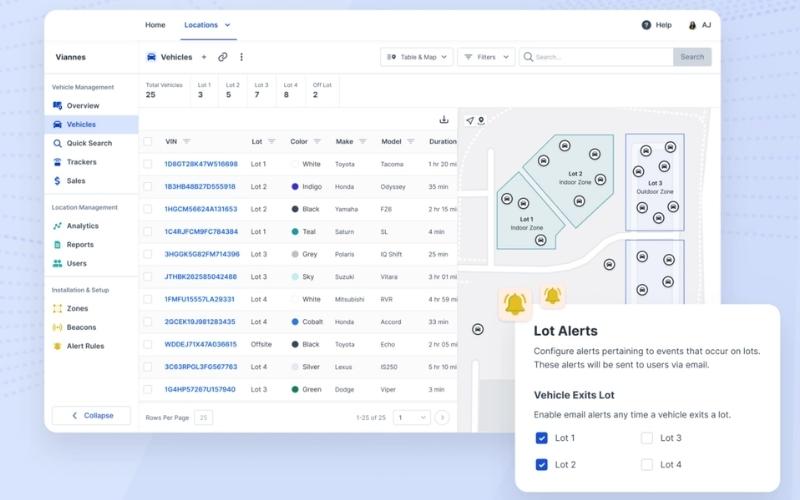Open Alert Rules in the sidebar
Image resolution: width=800 pixels, height=500 pixels.
coord(91,346)
